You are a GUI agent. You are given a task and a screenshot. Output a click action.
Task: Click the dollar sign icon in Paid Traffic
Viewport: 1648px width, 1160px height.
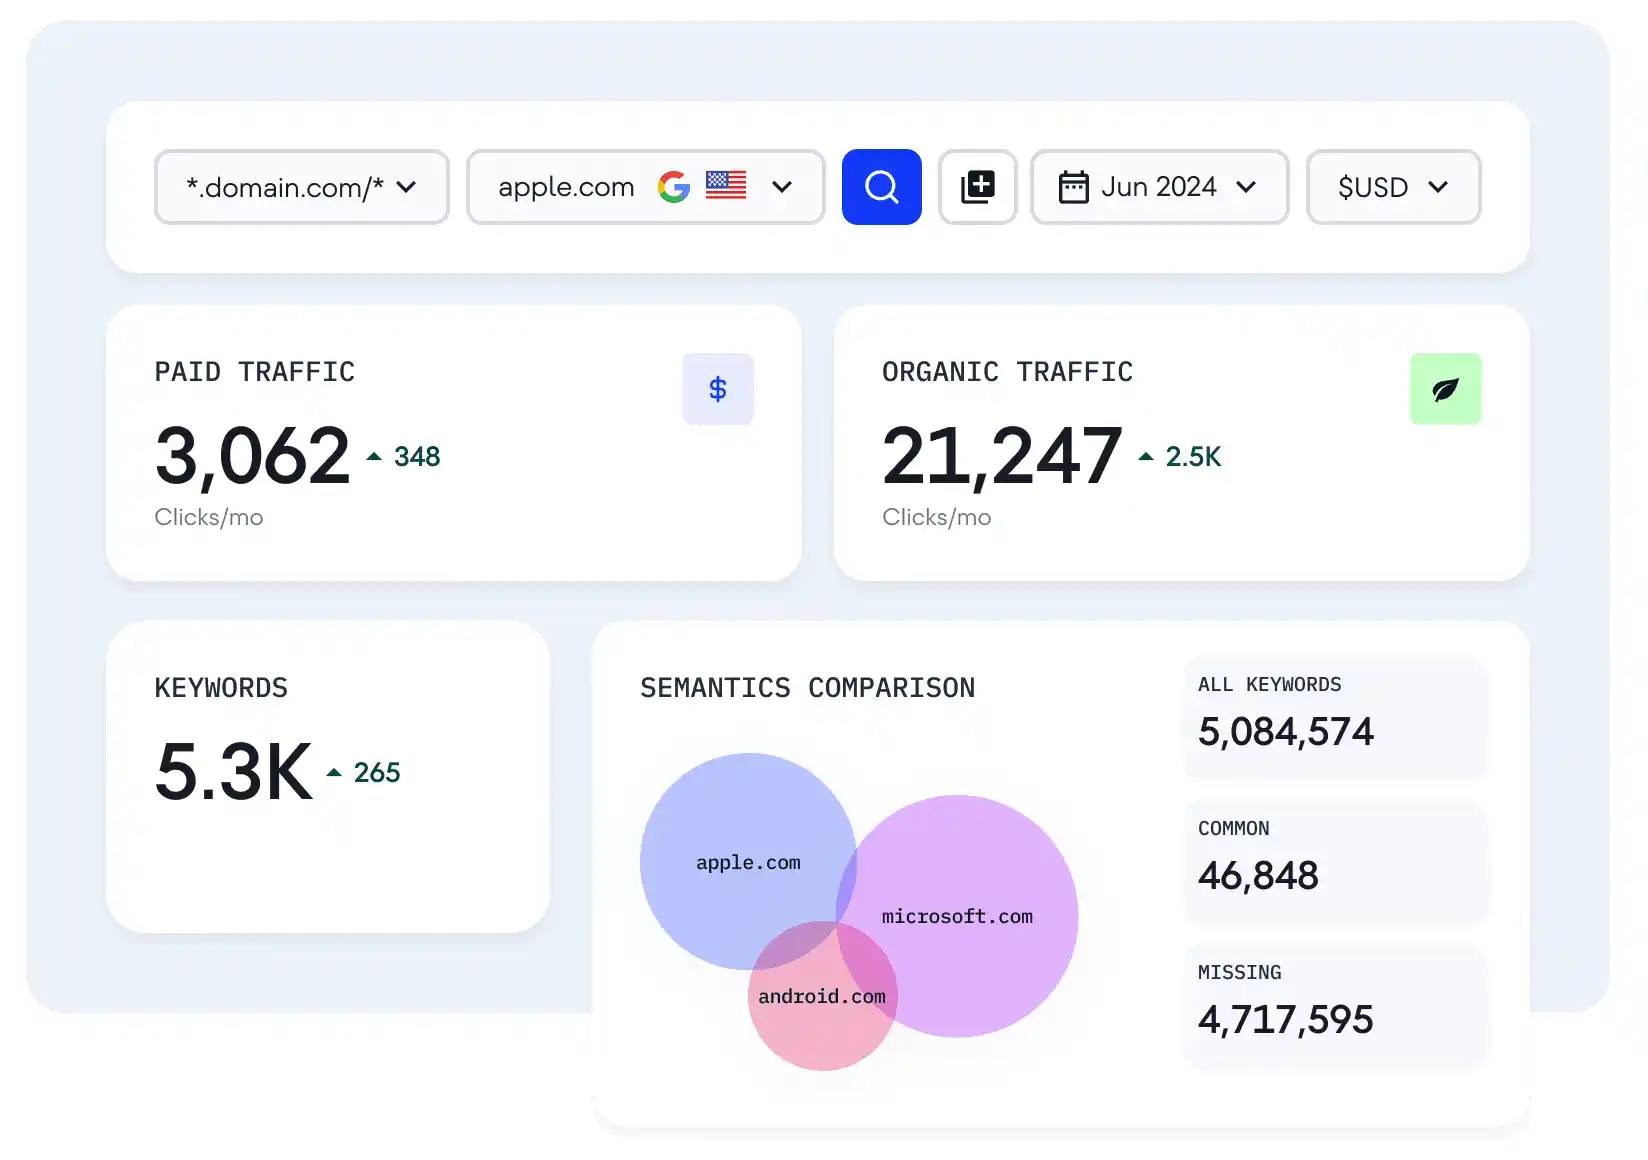point(718,389)
